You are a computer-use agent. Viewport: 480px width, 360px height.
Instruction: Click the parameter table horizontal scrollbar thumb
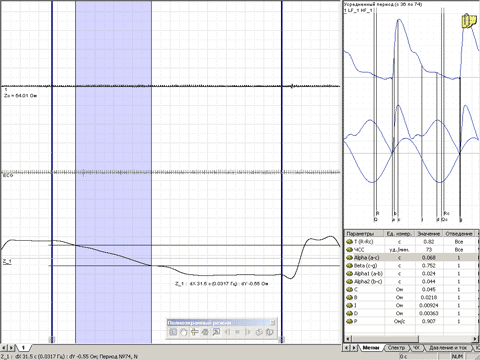[x=384, y=339]
